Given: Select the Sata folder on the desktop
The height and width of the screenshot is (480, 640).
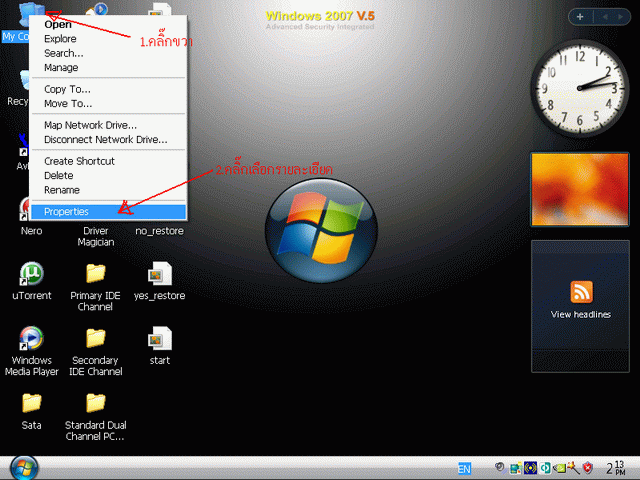Looking at the screenshot, I should pyautogui.click(x=31, y=411).
